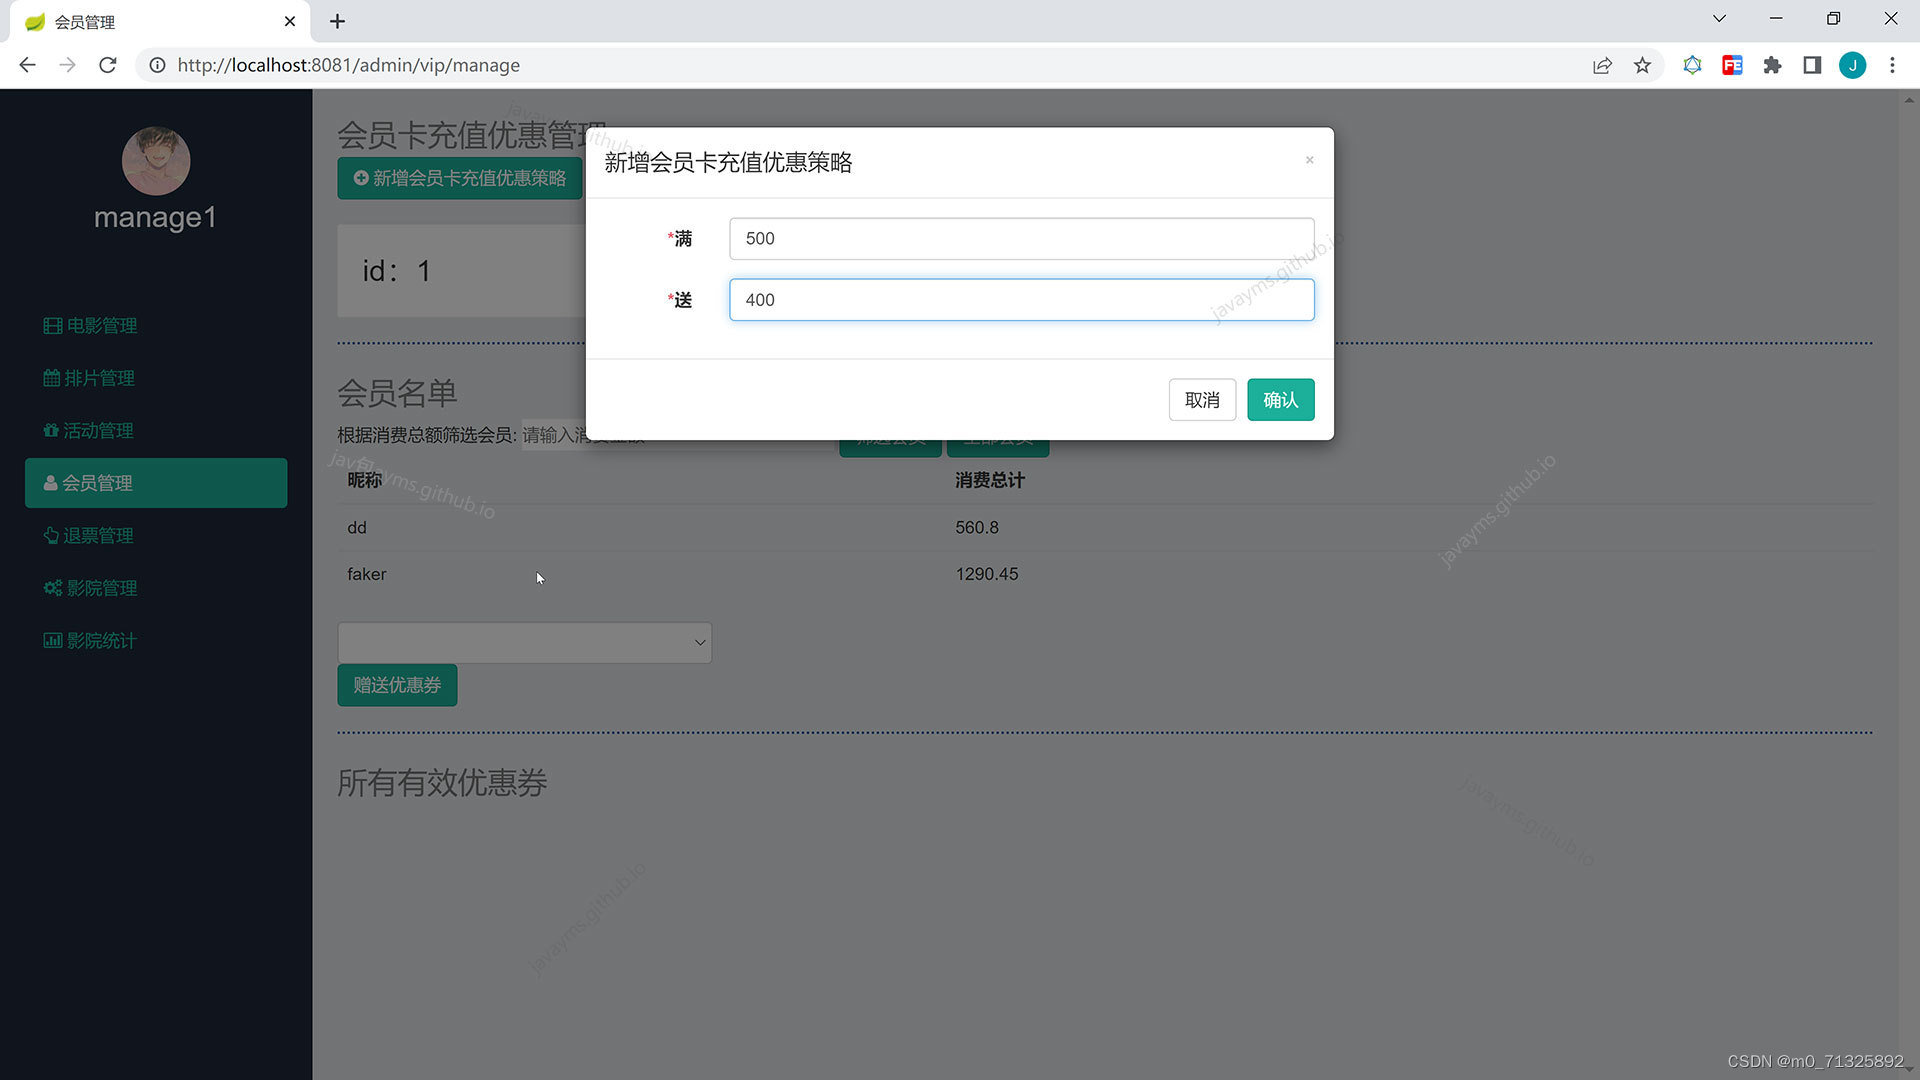
Task: Open Chrome three-dot menu
Action: pyautogui.click(x=1892, y=65)
